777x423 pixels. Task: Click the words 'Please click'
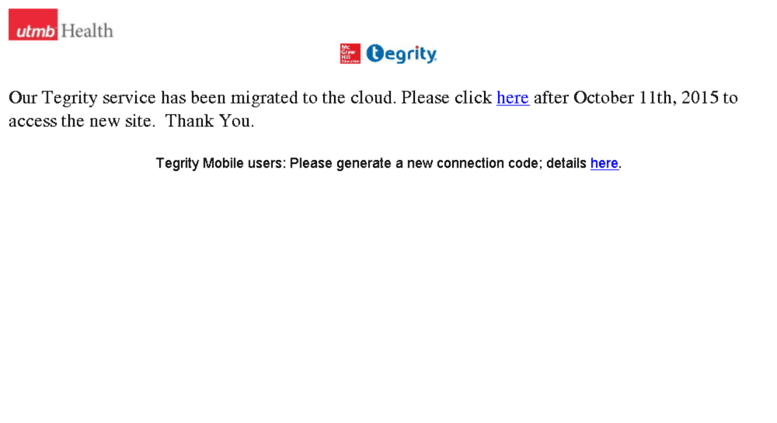coord(446,98)
